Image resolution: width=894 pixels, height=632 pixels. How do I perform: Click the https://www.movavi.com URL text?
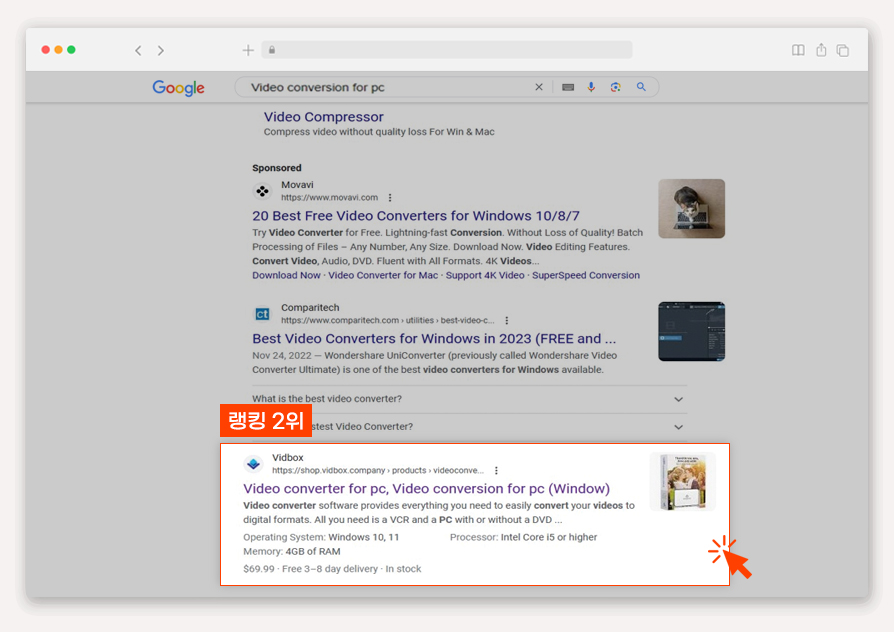pyautogui.click(x=329, y=197)
